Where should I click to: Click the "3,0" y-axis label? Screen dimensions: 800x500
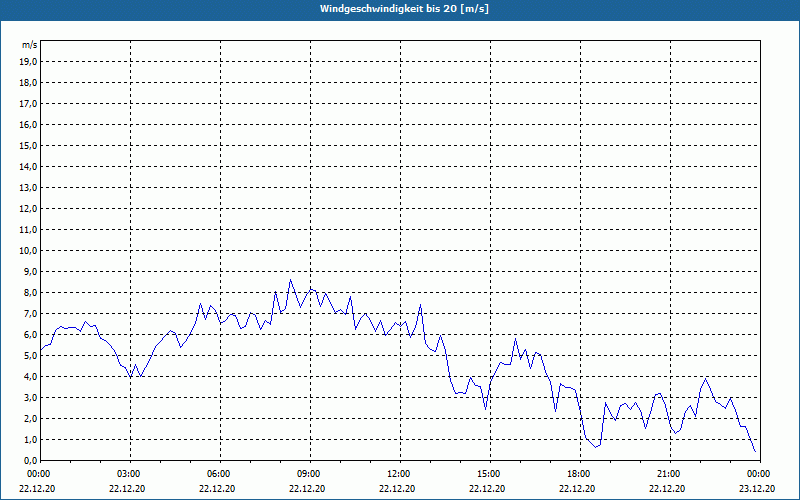pos(30,397)
